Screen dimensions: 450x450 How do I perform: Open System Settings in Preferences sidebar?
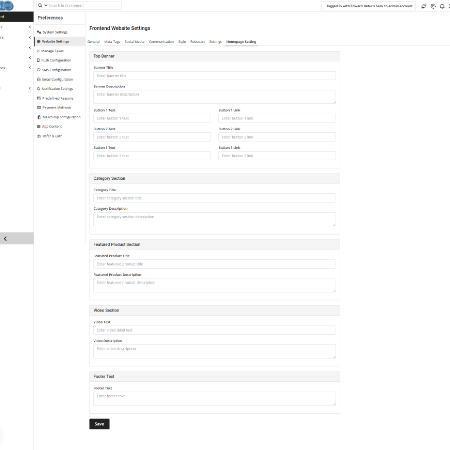click(x=55, y=32)
